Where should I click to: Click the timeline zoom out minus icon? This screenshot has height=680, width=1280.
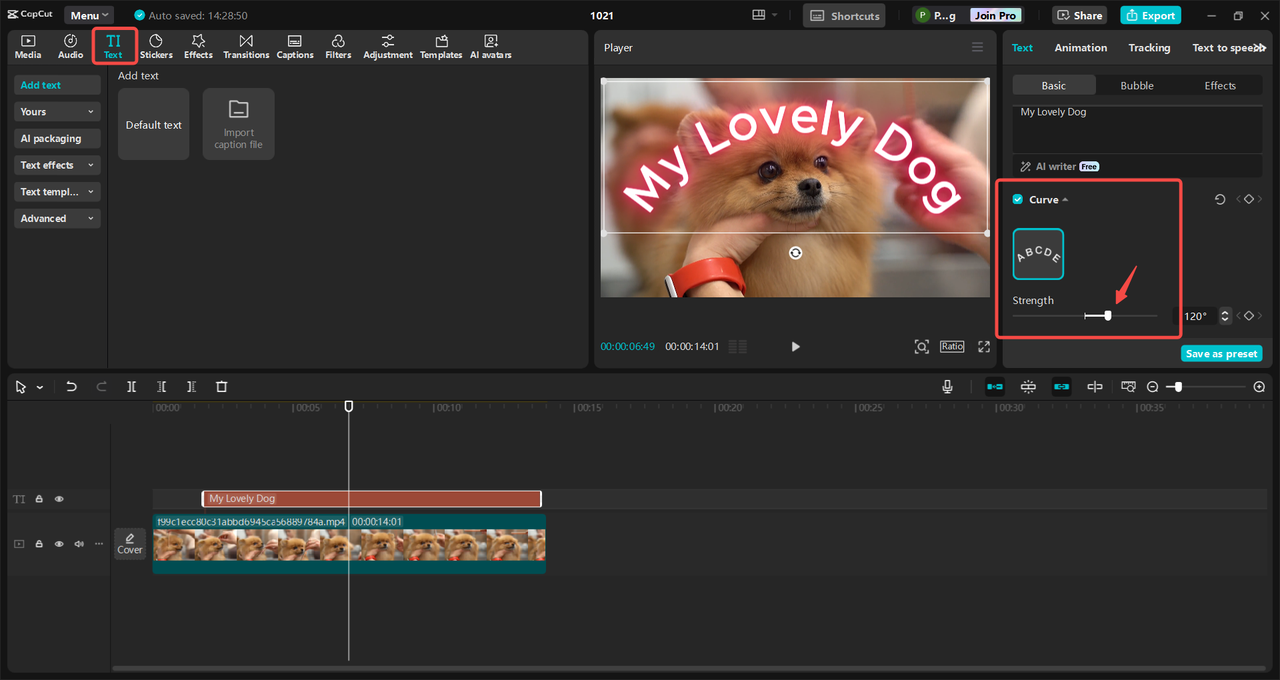point(1152,387)
